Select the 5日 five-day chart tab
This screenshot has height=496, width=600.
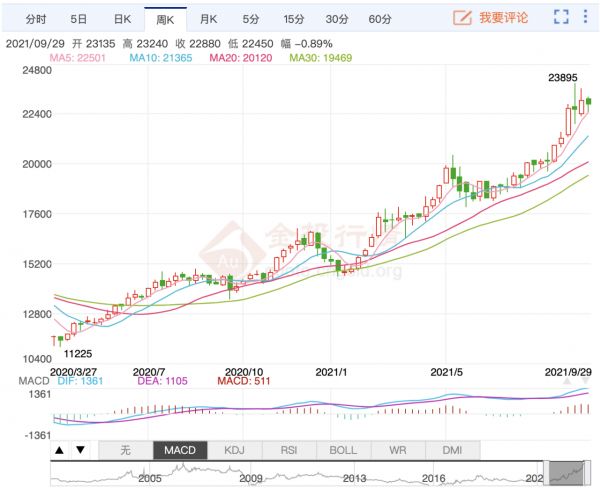78,19
